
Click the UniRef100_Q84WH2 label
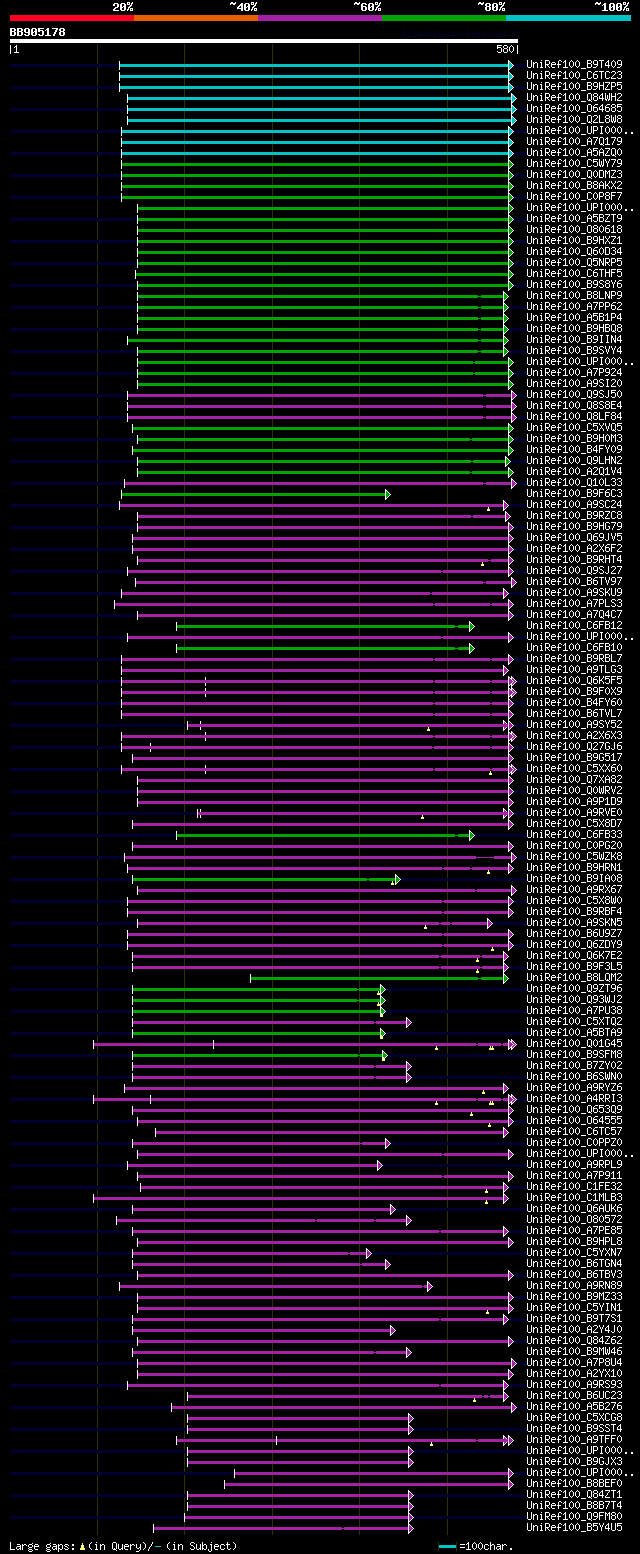pos(574,97)
